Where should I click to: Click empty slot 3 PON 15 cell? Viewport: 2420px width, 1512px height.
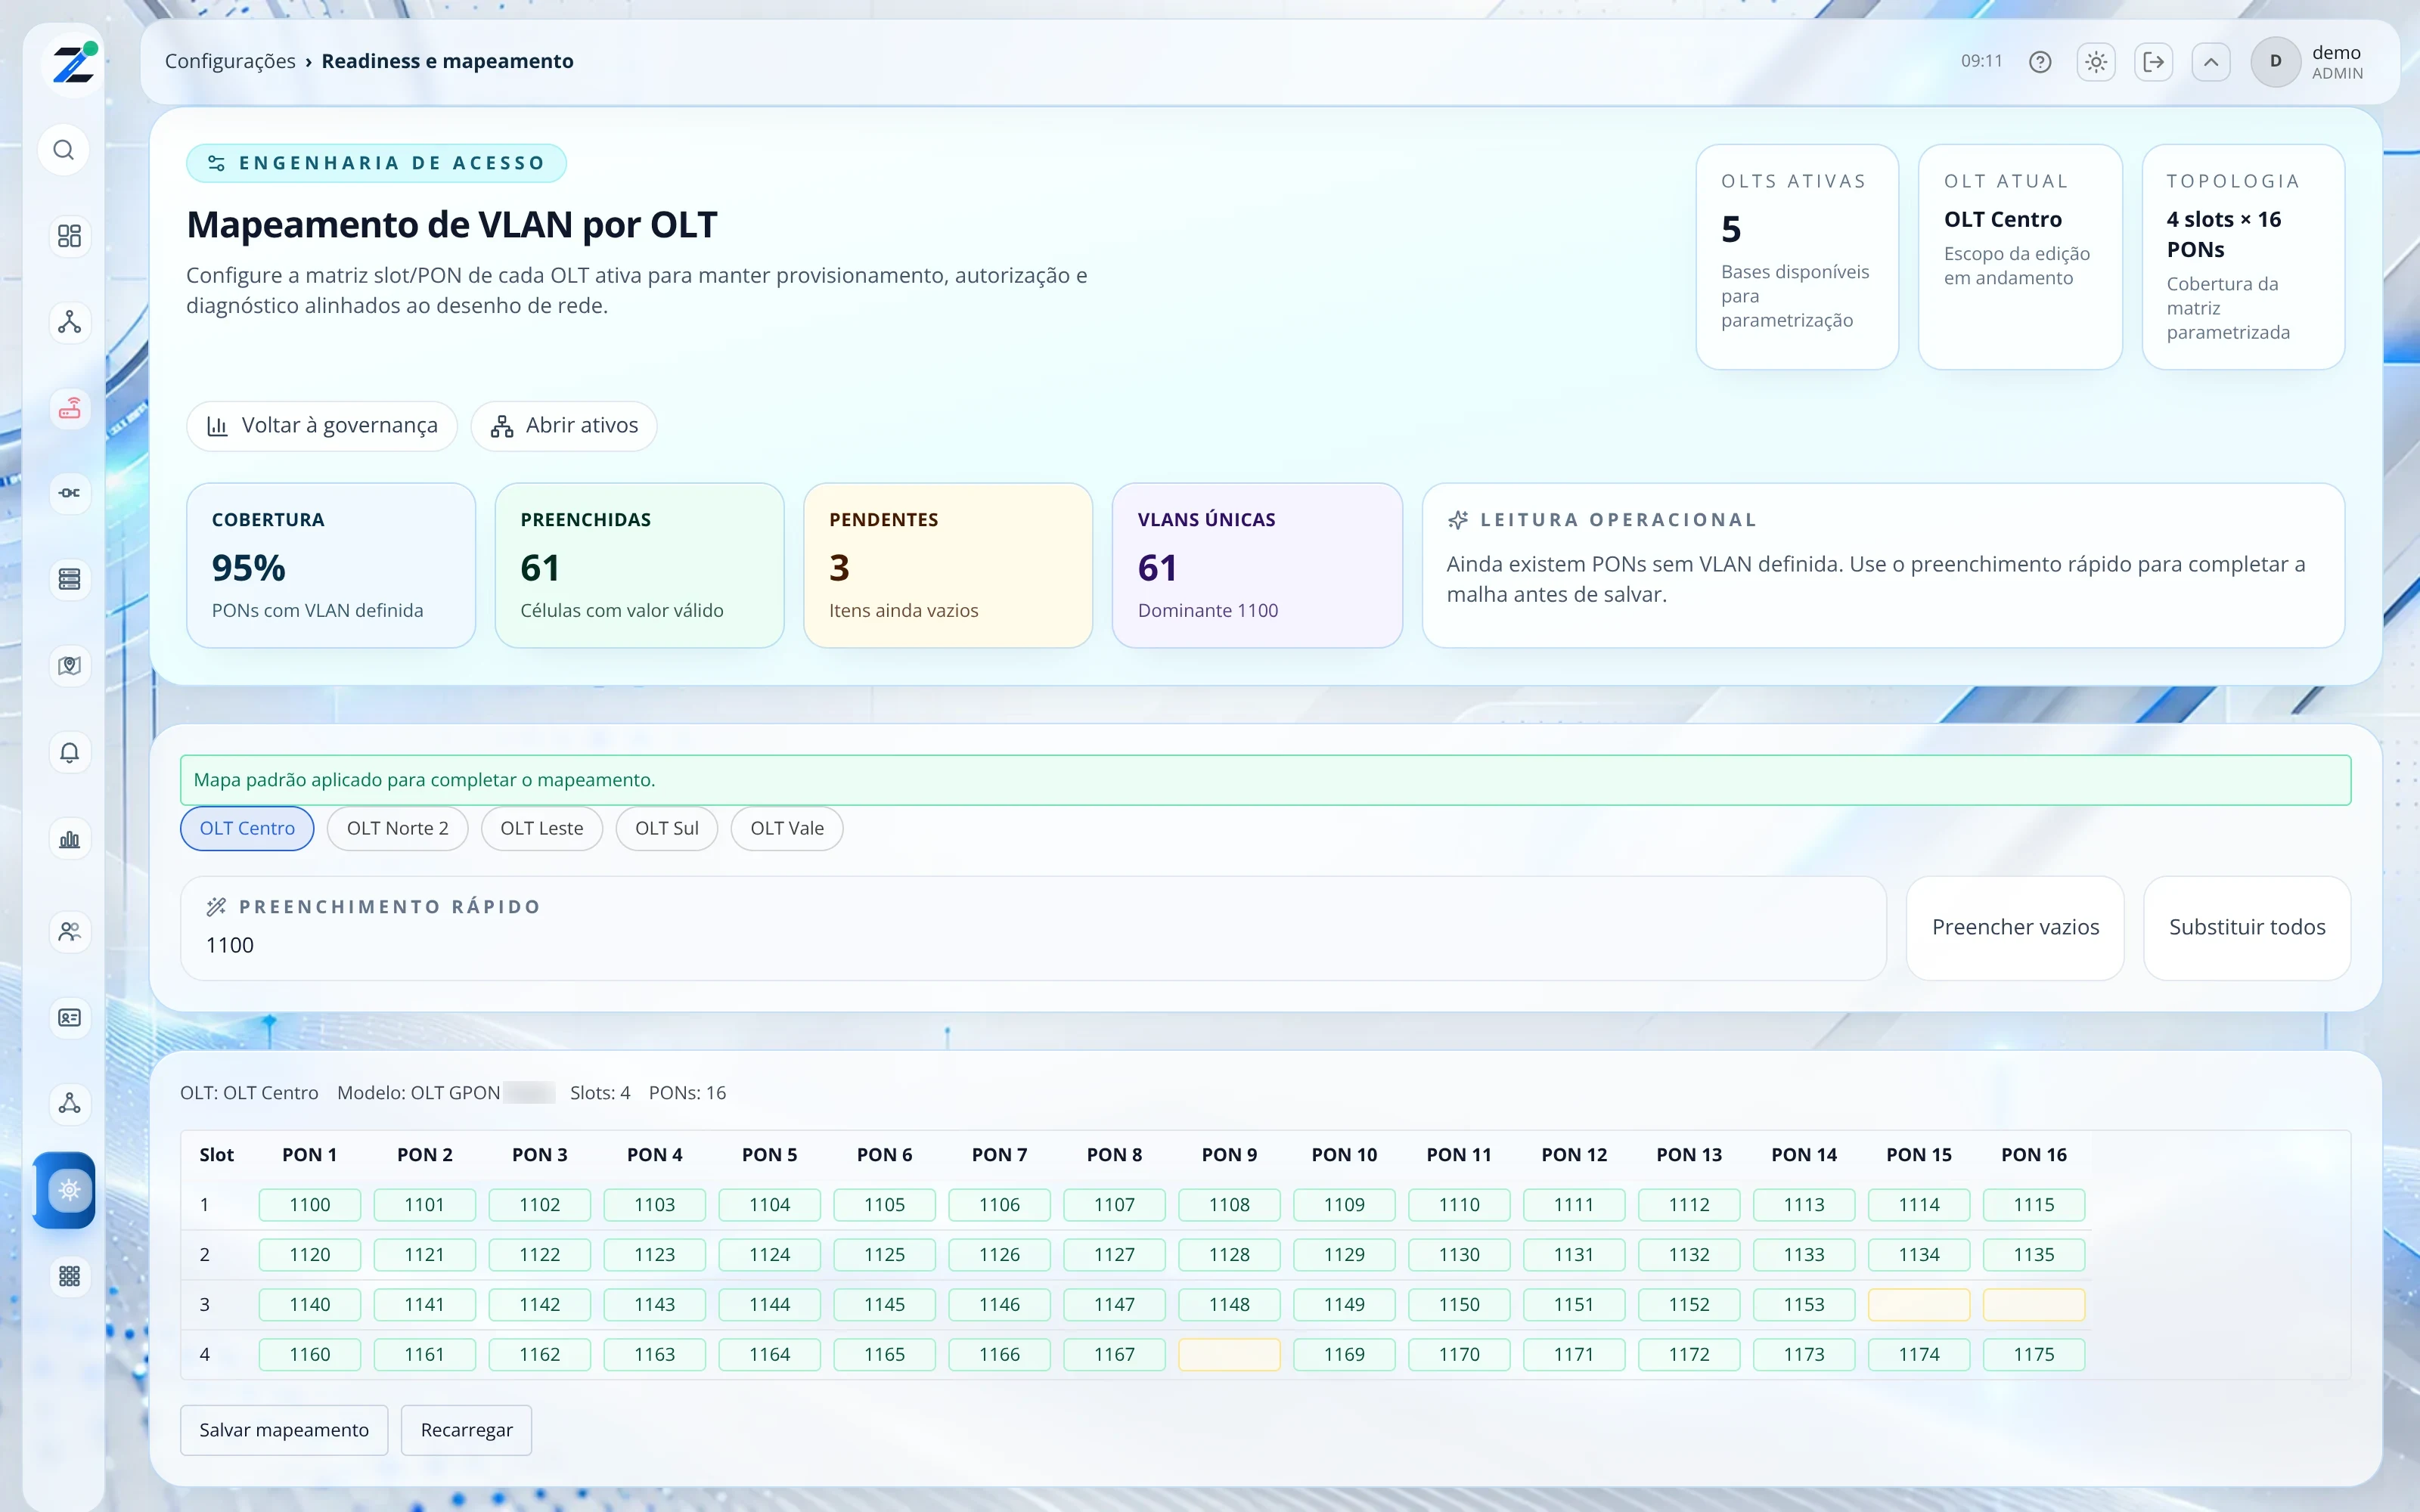1919,1304
